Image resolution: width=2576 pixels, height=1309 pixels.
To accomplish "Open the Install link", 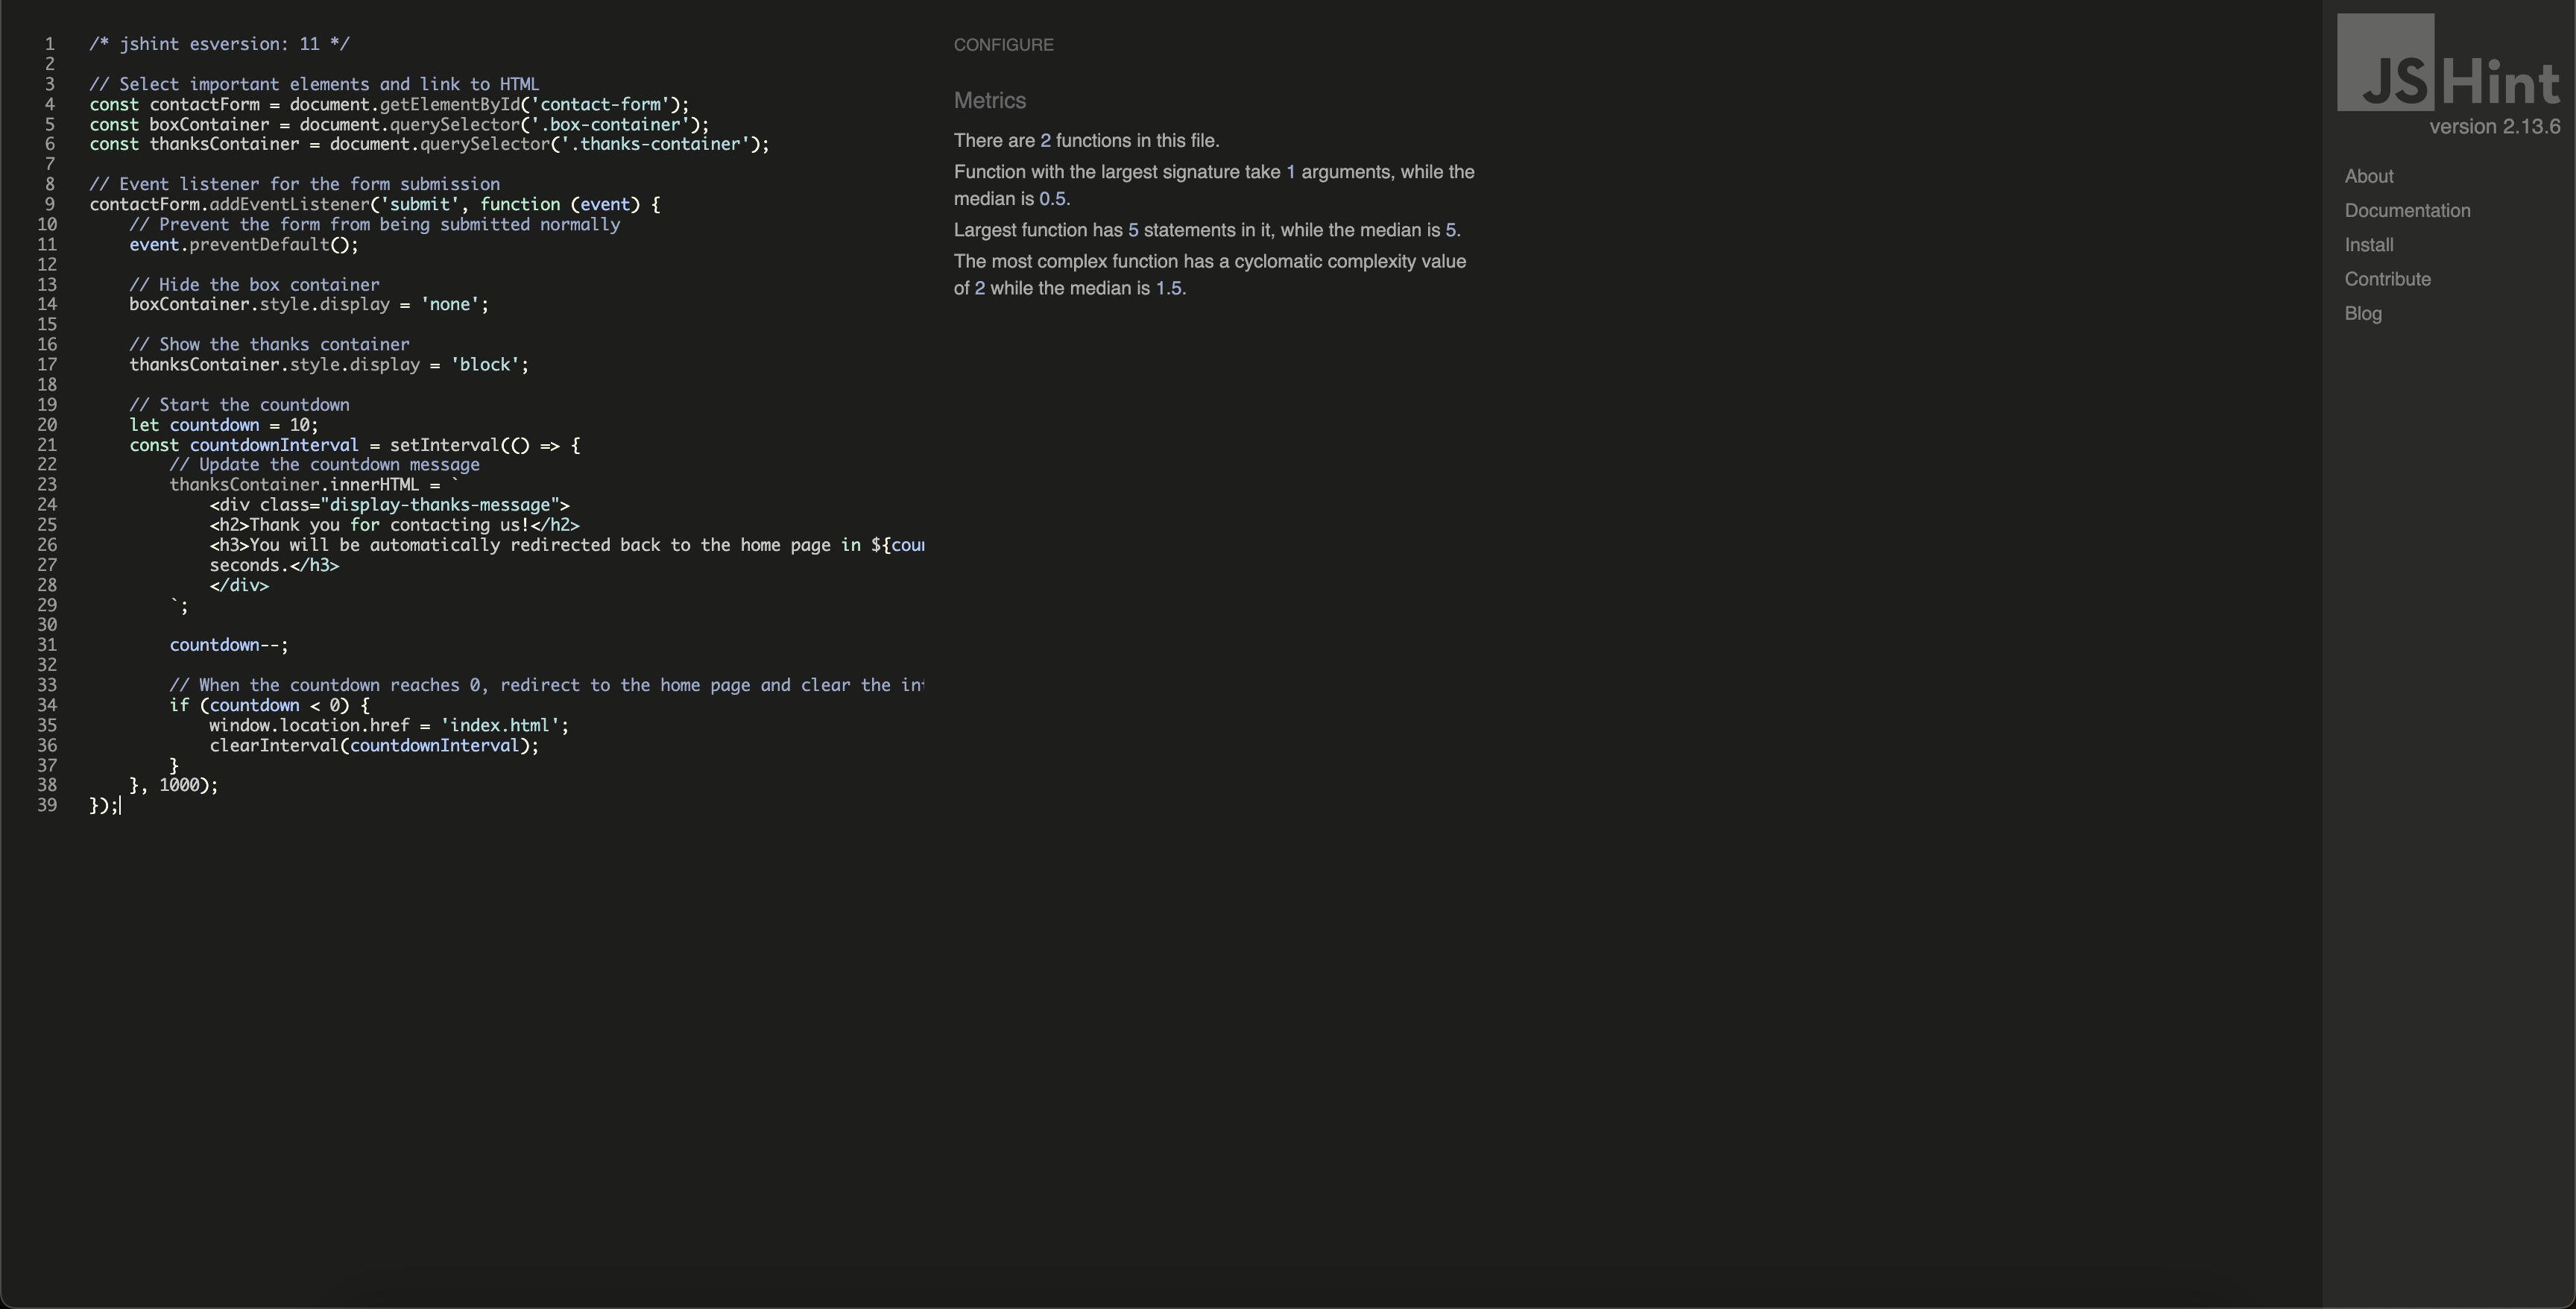I will pyautogui.click(x=2368, y=245).
